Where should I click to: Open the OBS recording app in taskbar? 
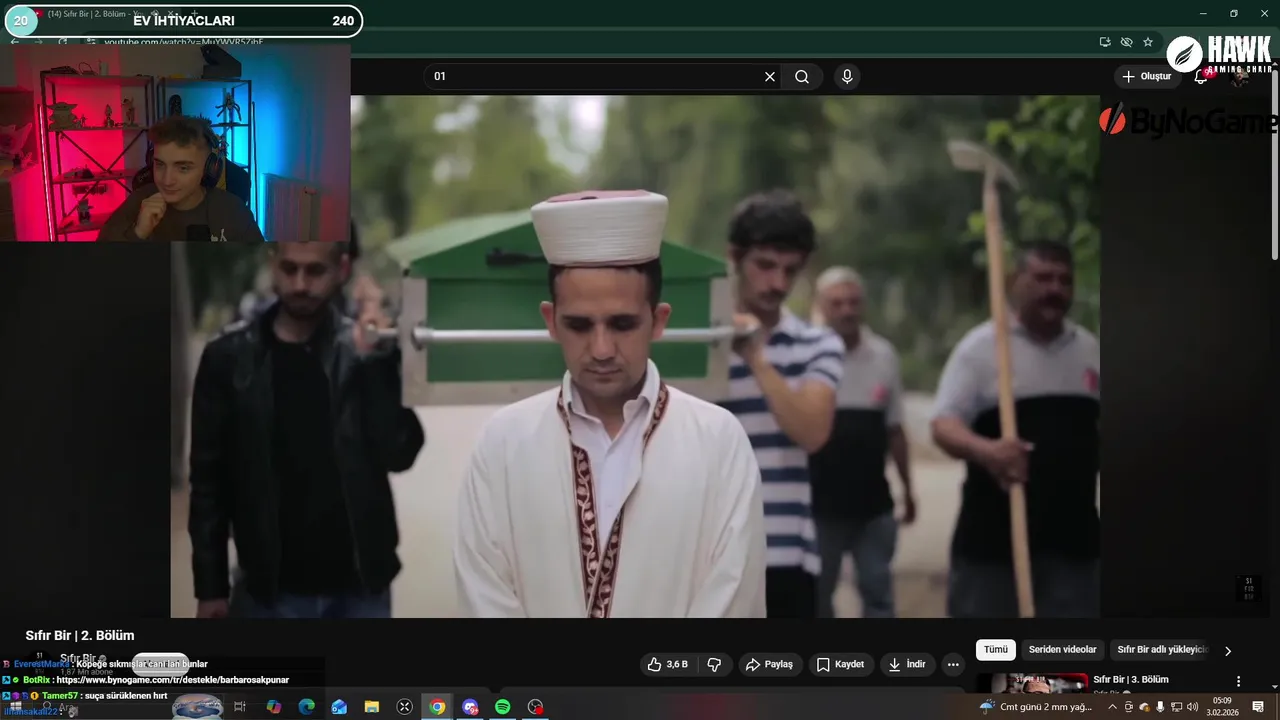(536, 707)
